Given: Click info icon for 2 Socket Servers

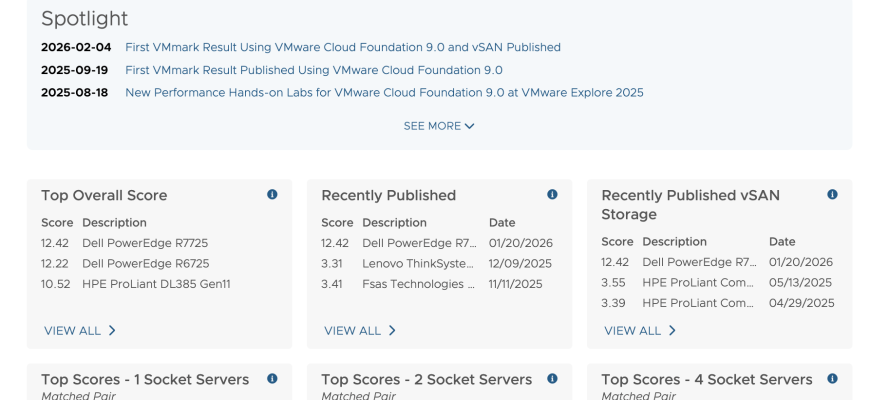Looking at the screenshot, I should pos(552,379).
